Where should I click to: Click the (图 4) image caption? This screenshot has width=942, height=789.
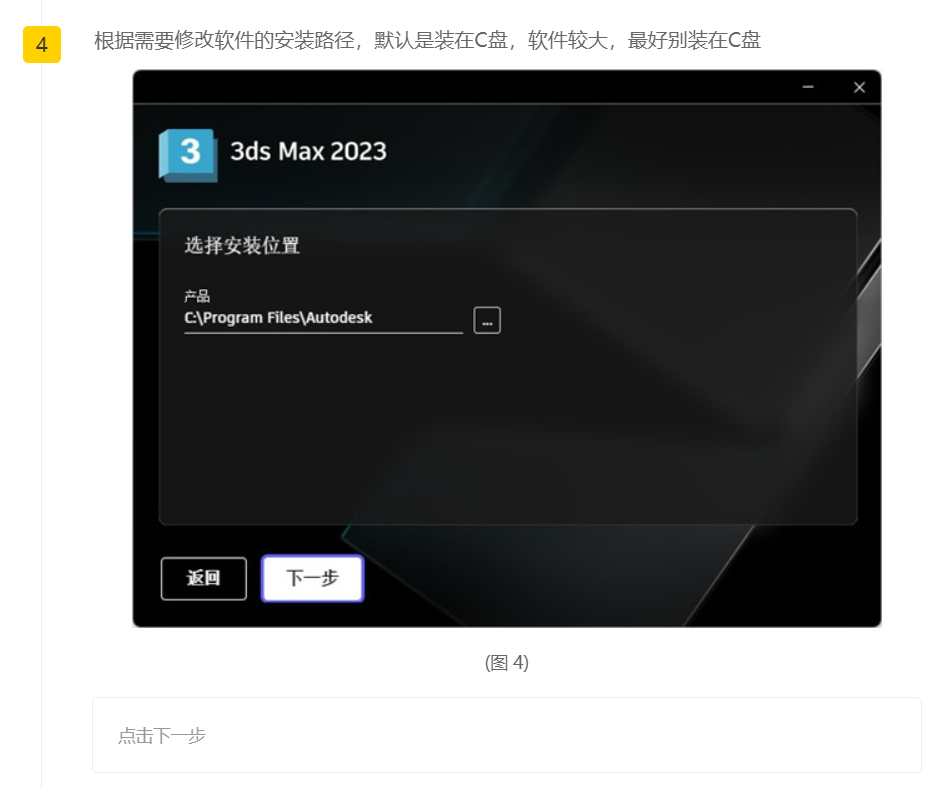click(x=506, y=663)
